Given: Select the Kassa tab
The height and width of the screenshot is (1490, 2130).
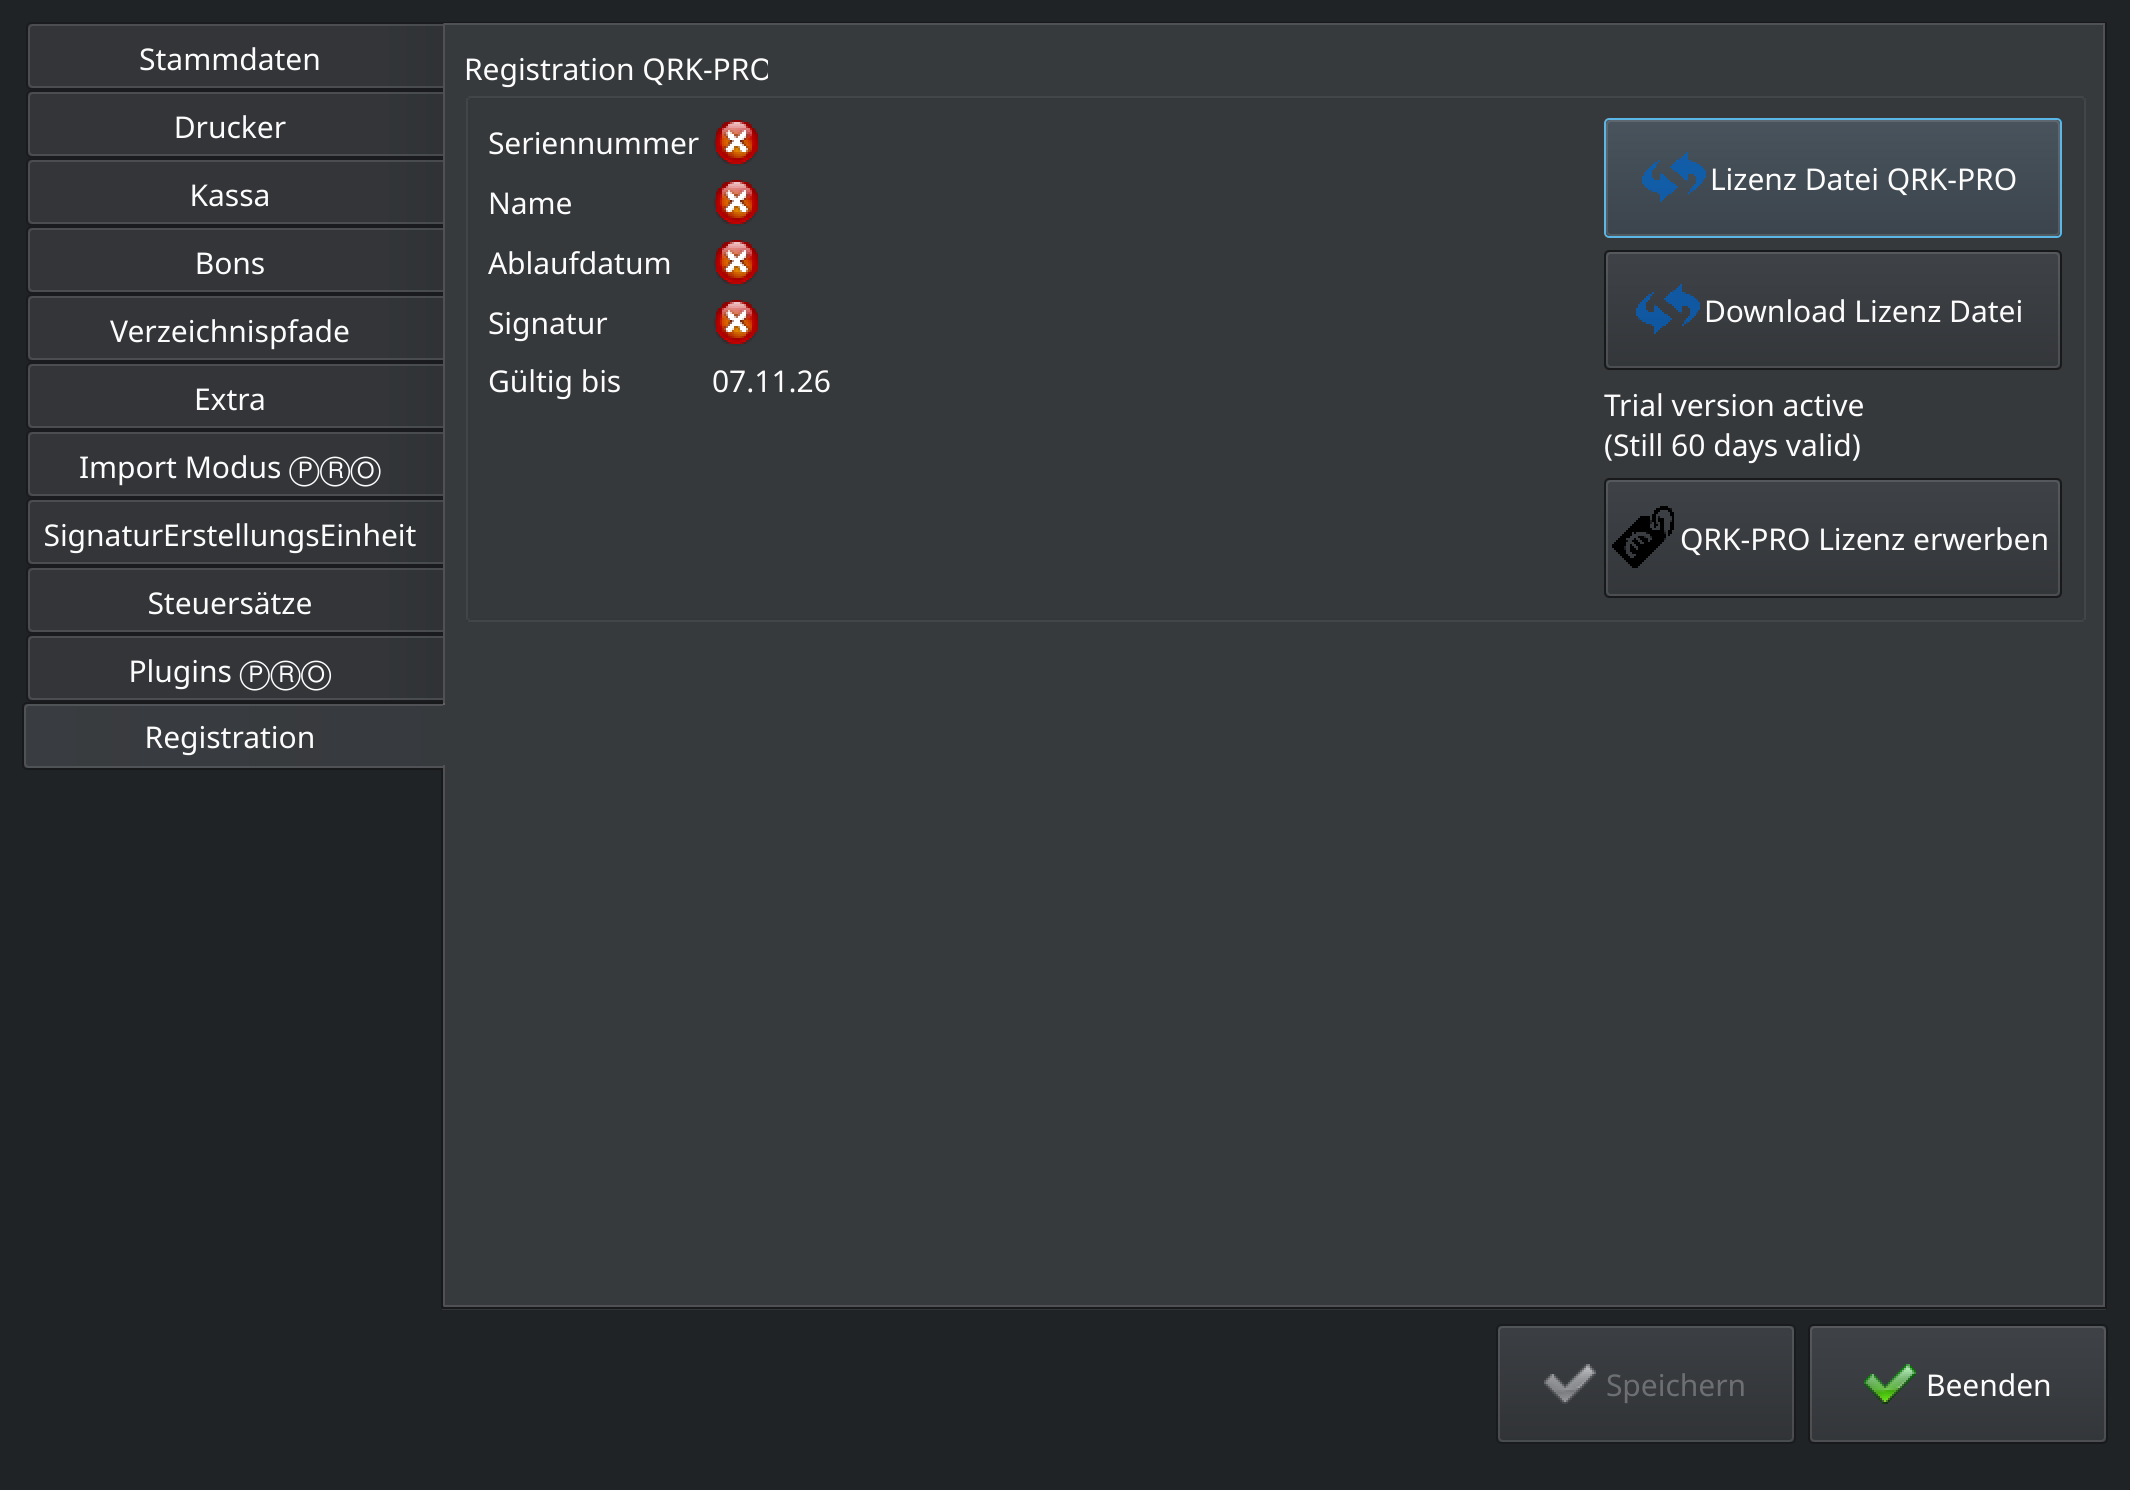Looking at the screenshot, I should (236, 195).
